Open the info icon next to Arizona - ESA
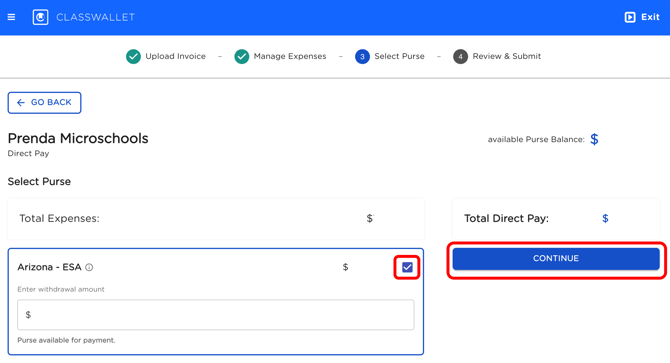This screenshot has width=670, height=363. tap(89, 267)
